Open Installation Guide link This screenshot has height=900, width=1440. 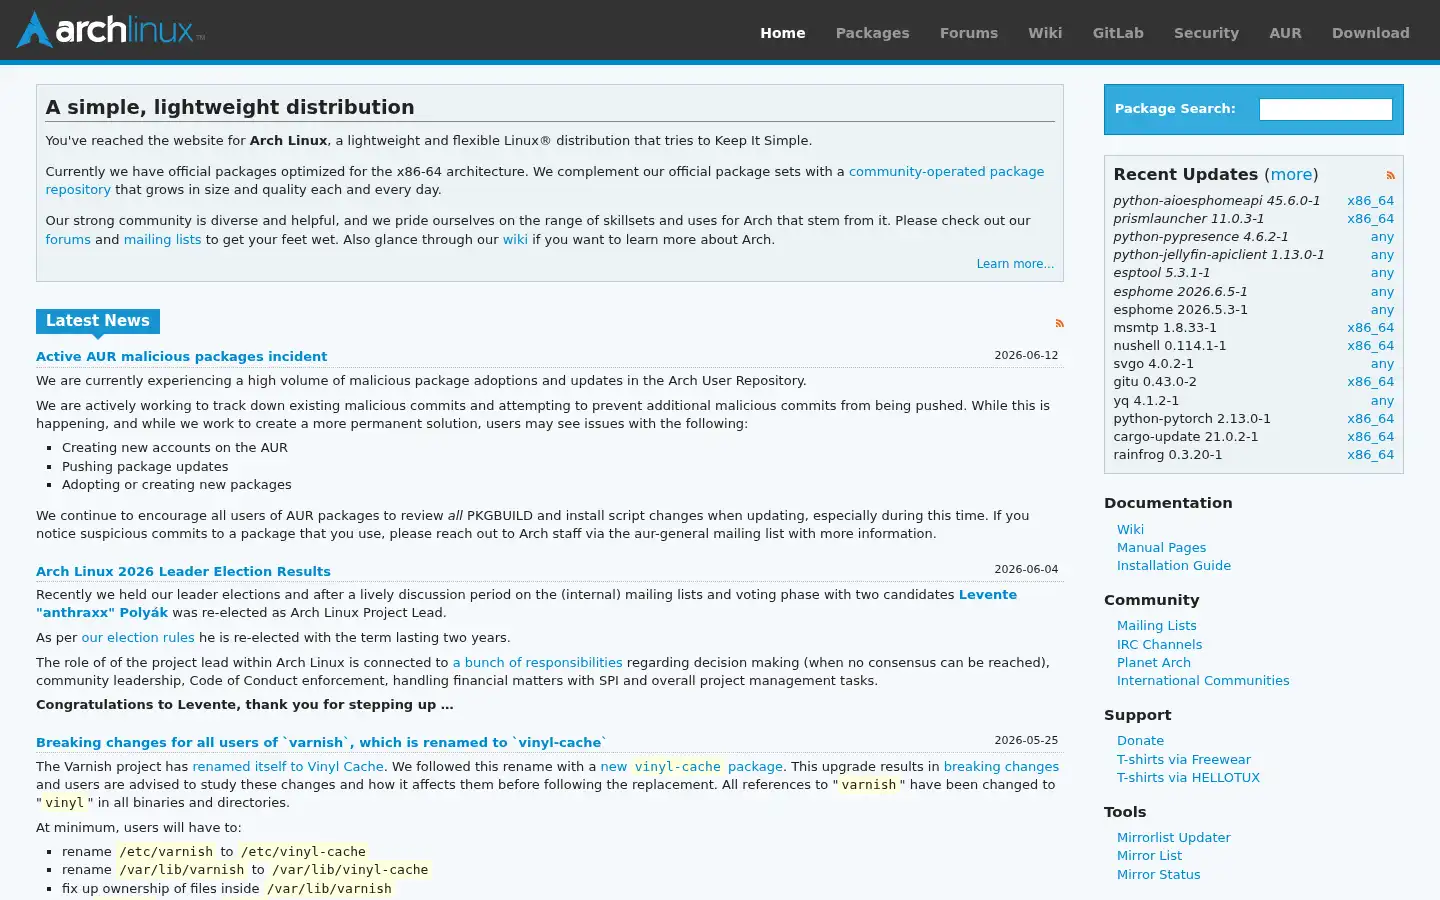tap(1173, 566)
